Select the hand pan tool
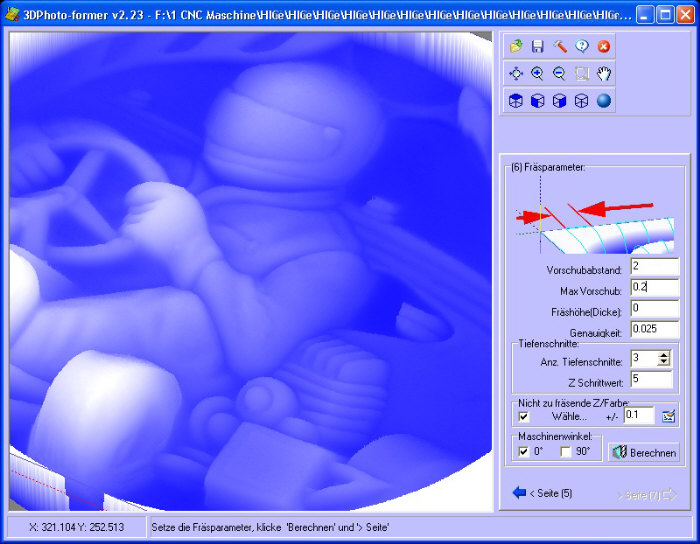This screenshot has height=544, width=700. (x=604, y=73)
